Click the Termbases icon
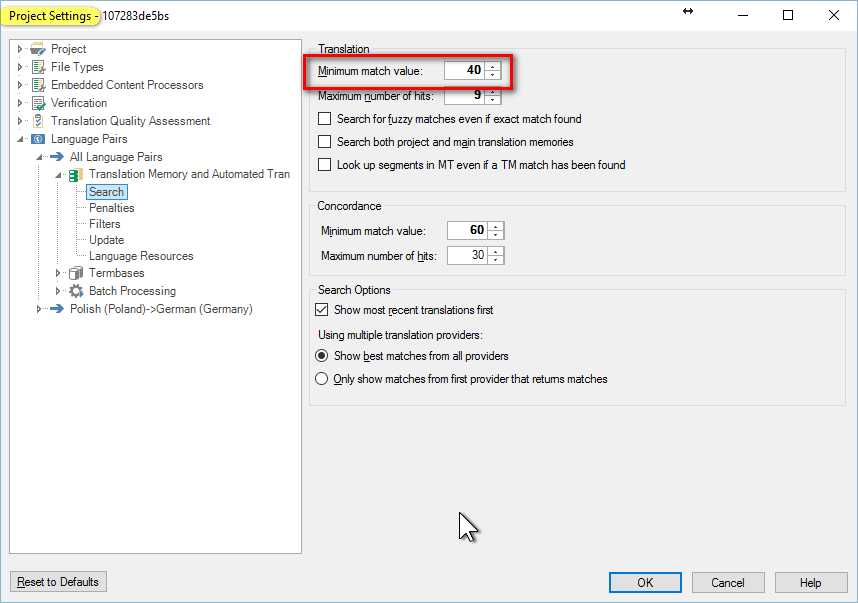 click(x=76, y=272)
